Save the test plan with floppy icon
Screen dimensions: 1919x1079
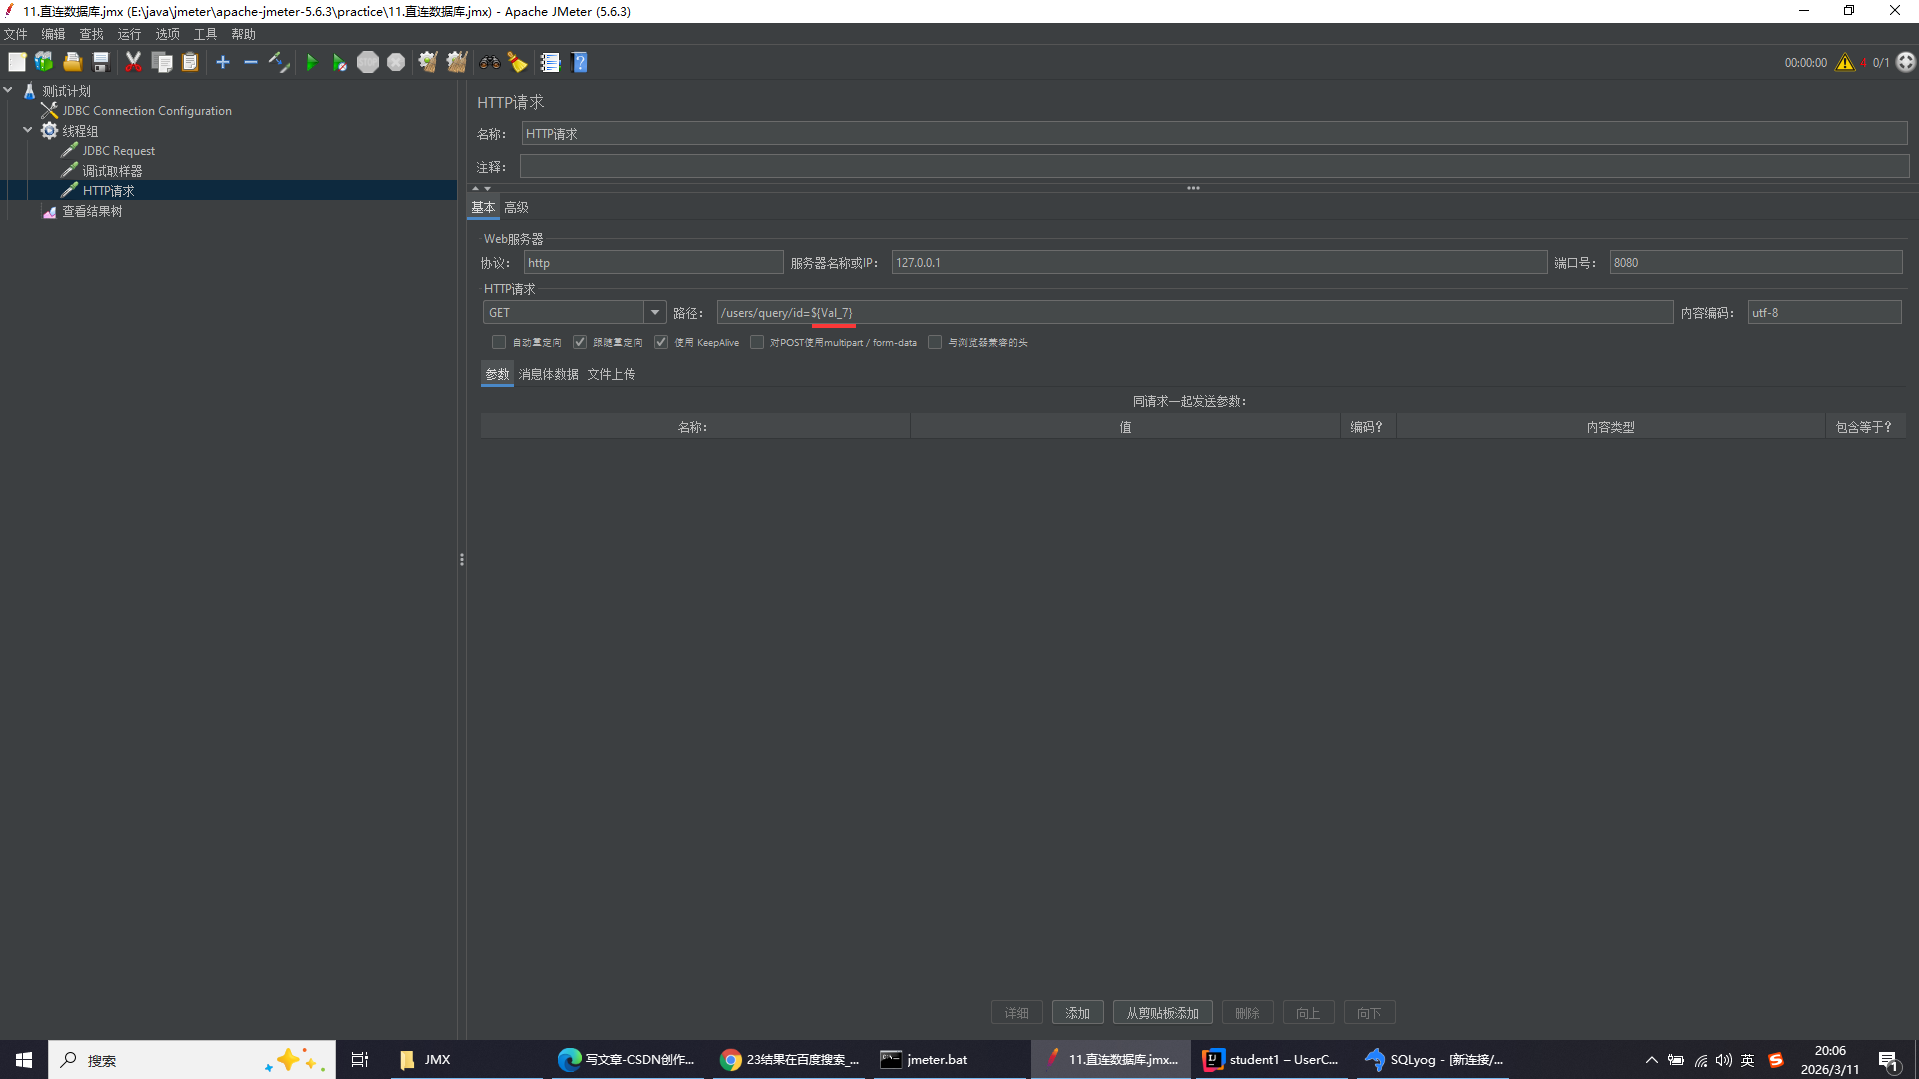coord(101,62)
